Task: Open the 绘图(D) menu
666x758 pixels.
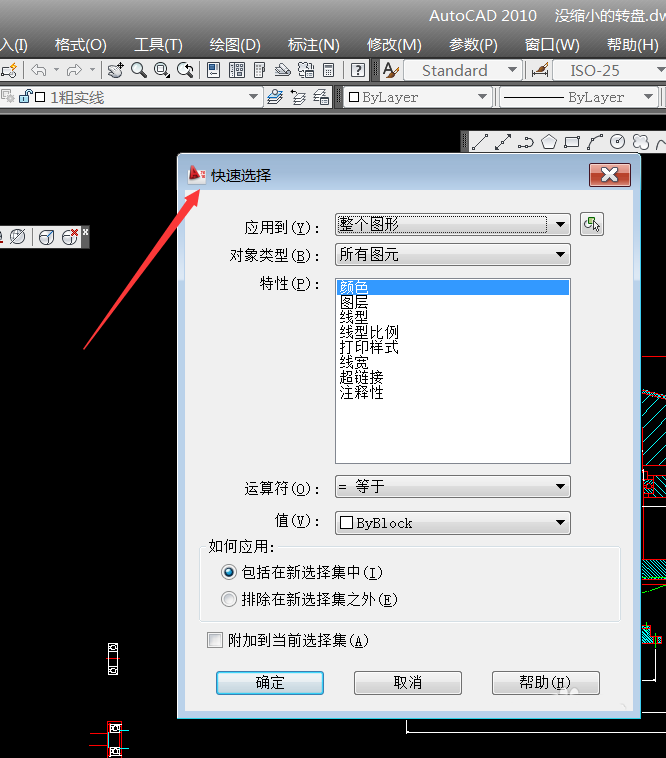Action: coord(235,45)
